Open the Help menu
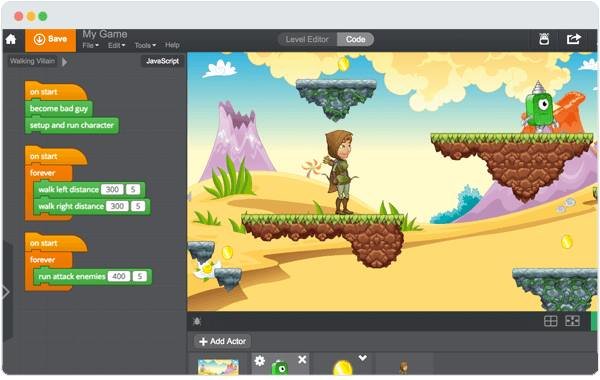The image size is (600, 380). click(x=172, y=45)
